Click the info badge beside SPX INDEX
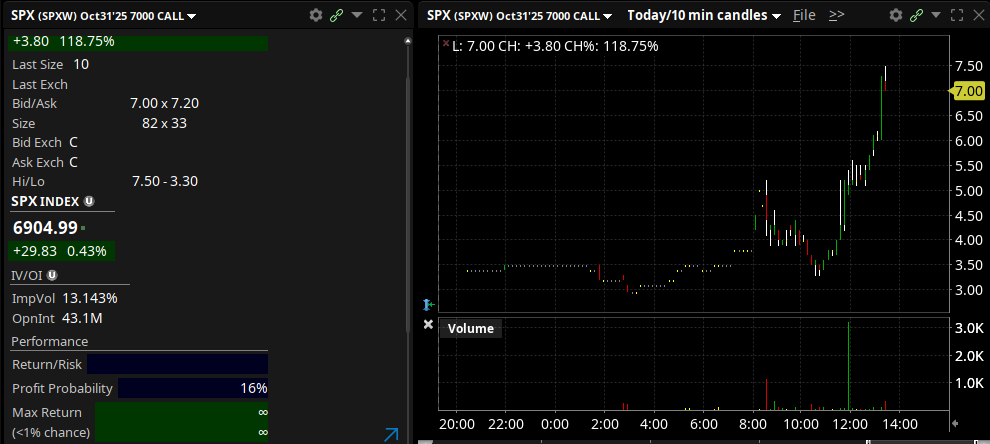The image size is (990, 444). [89, 201]
